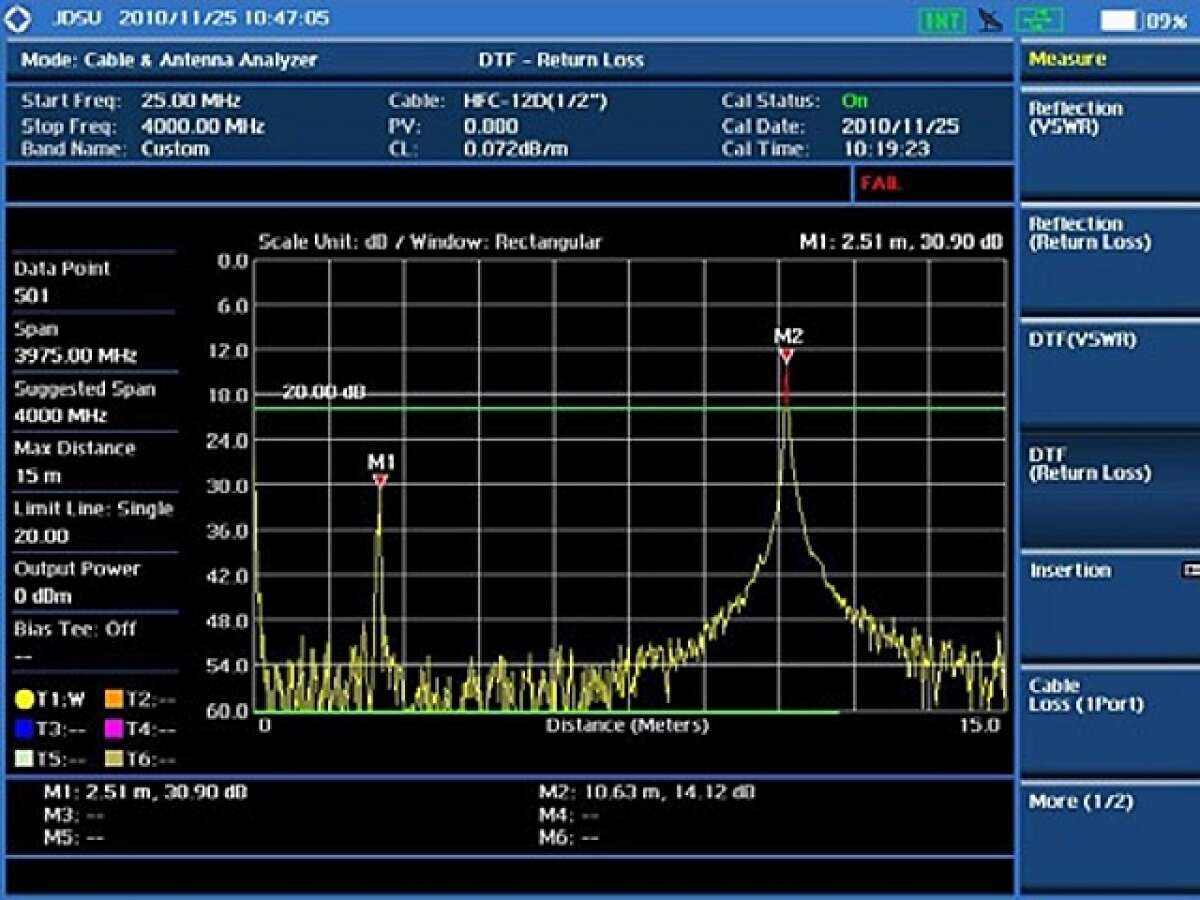Screen dimensions: 1200x900
Task: Click the M5 empty marker entry
Action: point(73,838)
